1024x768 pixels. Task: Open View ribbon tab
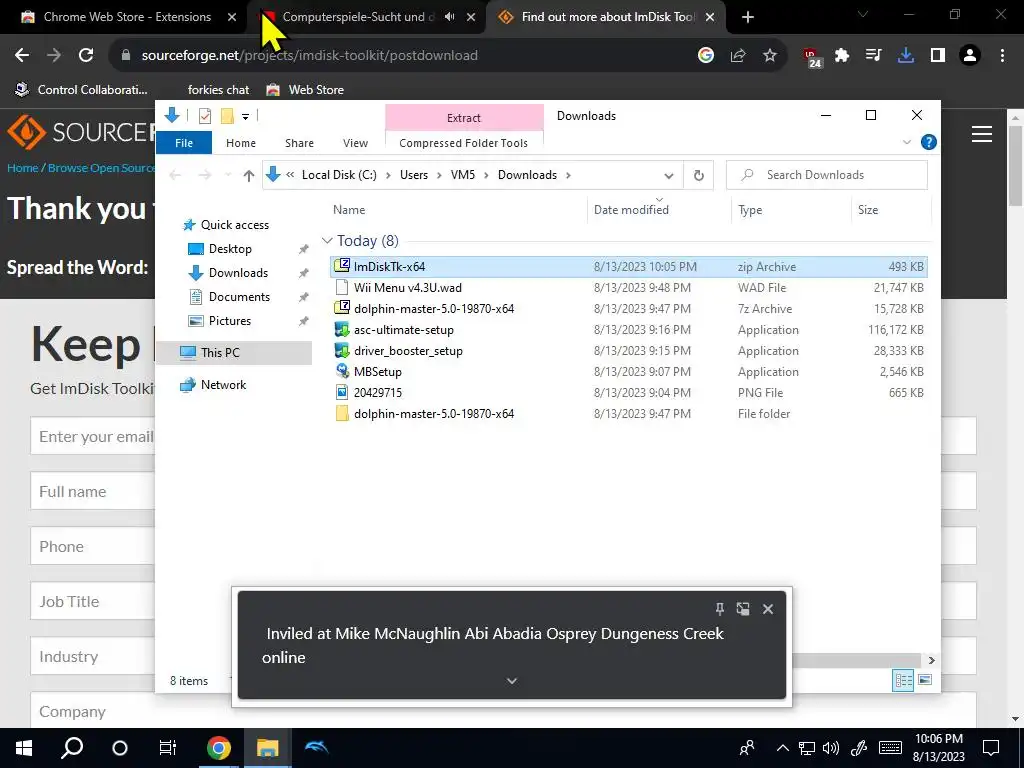coord(355,143)
